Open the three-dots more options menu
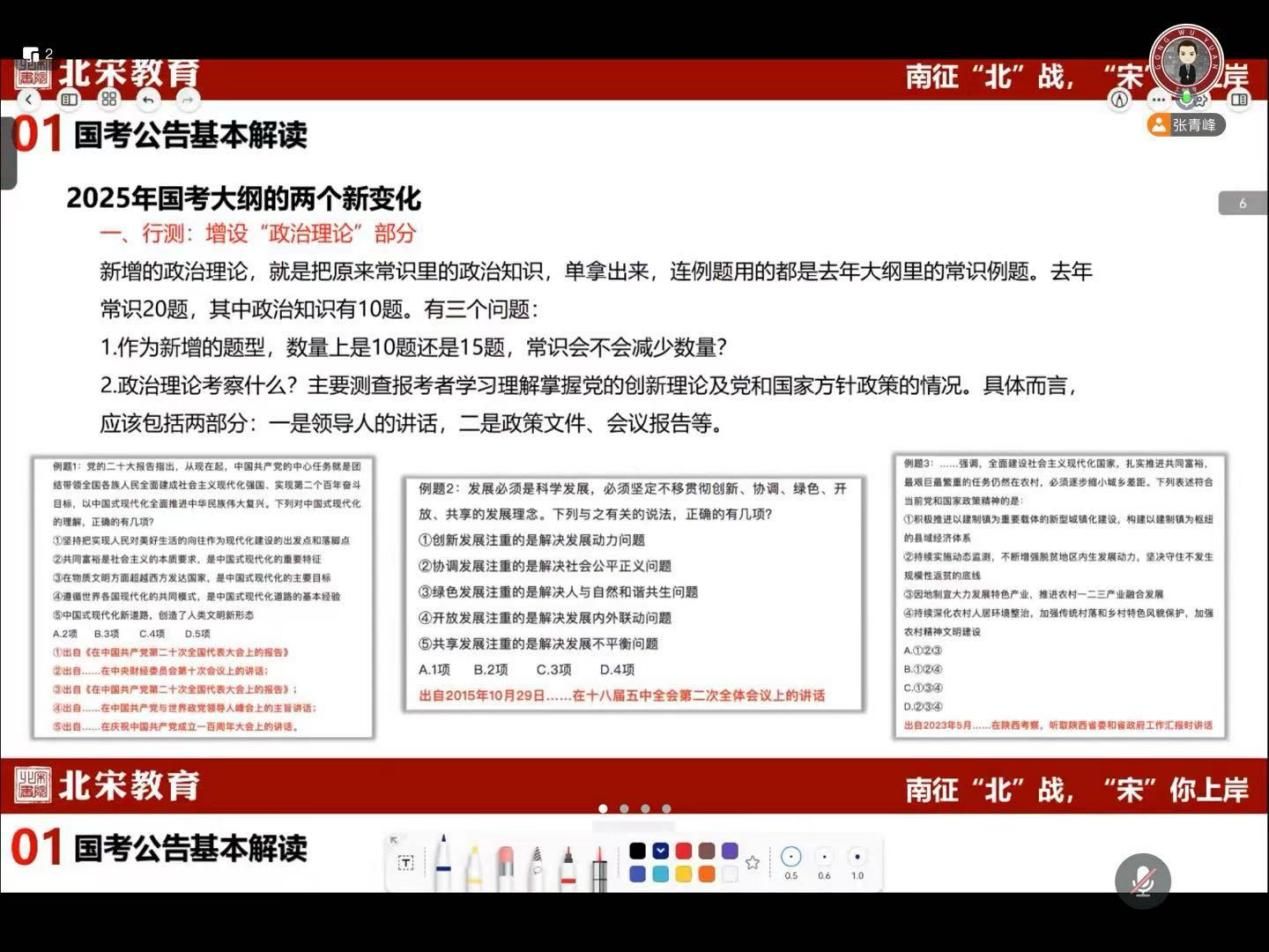The height and width of the screenshot is (952, 1269). (1158, 99)
